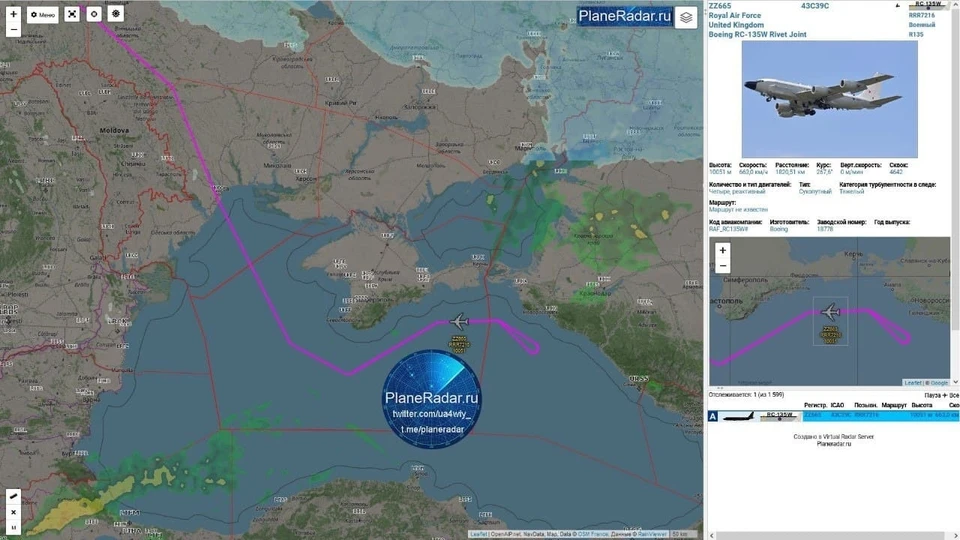Sort list by Регистр. column
The image size is (960, 540).
(x=815, y=405)
